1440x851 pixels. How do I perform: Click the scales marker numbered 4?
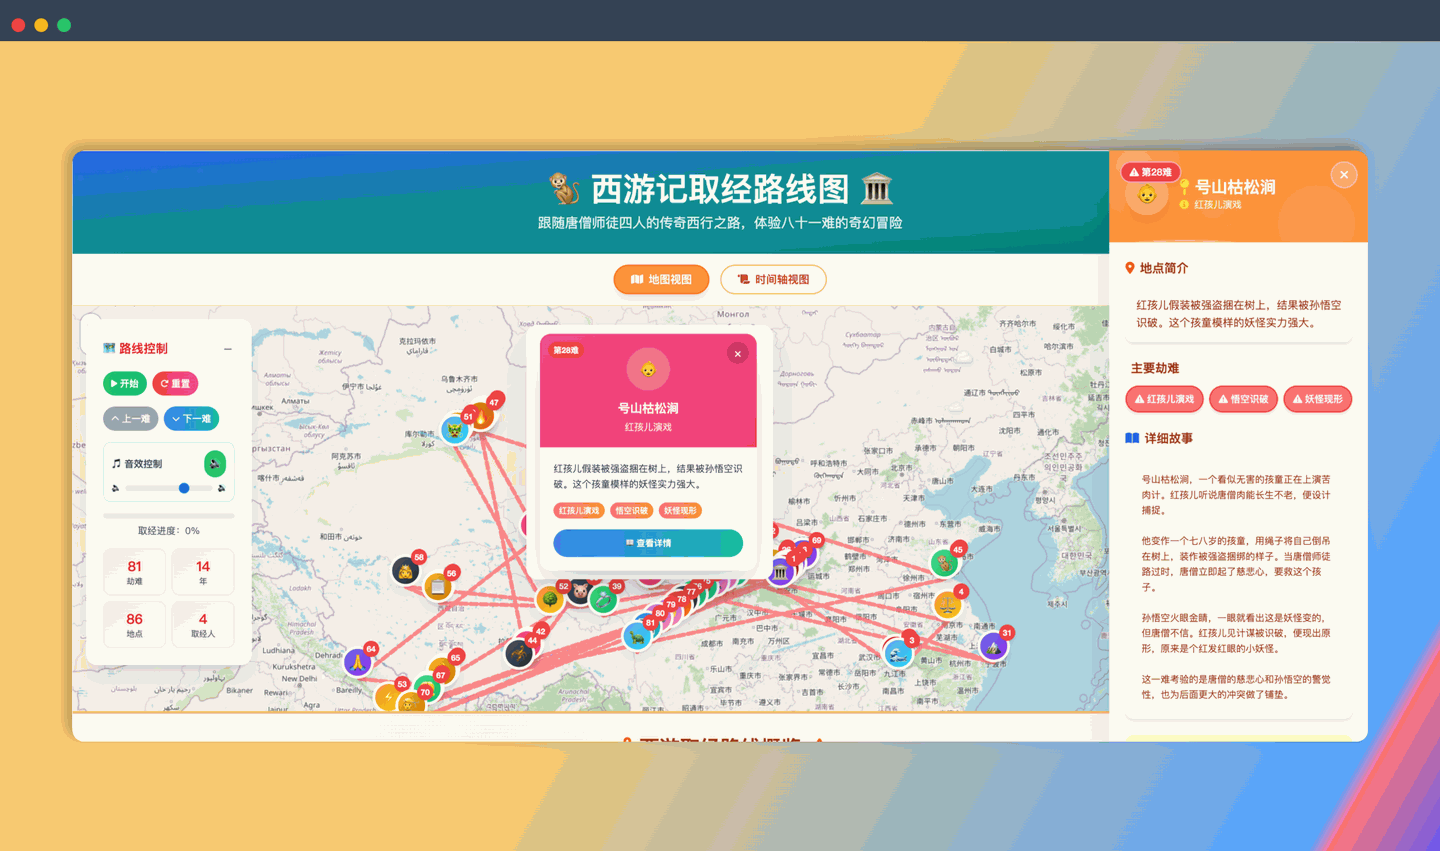[x=947, y=604]
